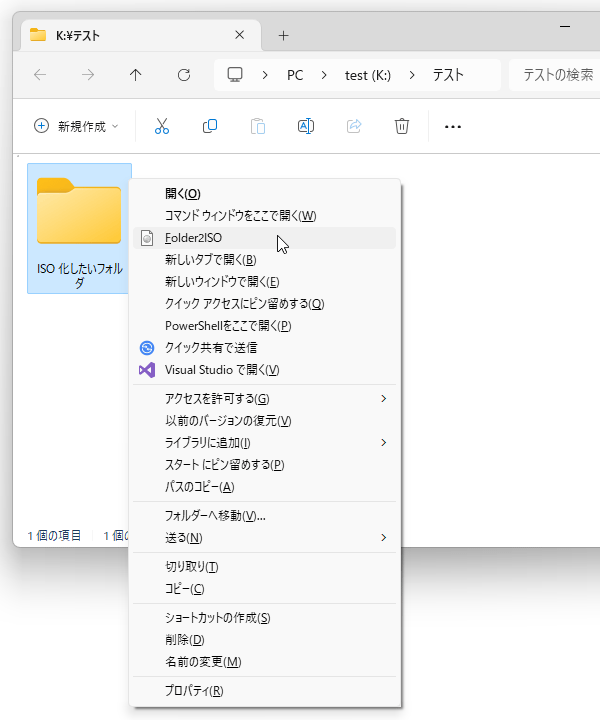This screenshot has width=600, height=720.
Task: Open the See more ellipsis menu
Action: pyautogui.click(x=453, y=127)
